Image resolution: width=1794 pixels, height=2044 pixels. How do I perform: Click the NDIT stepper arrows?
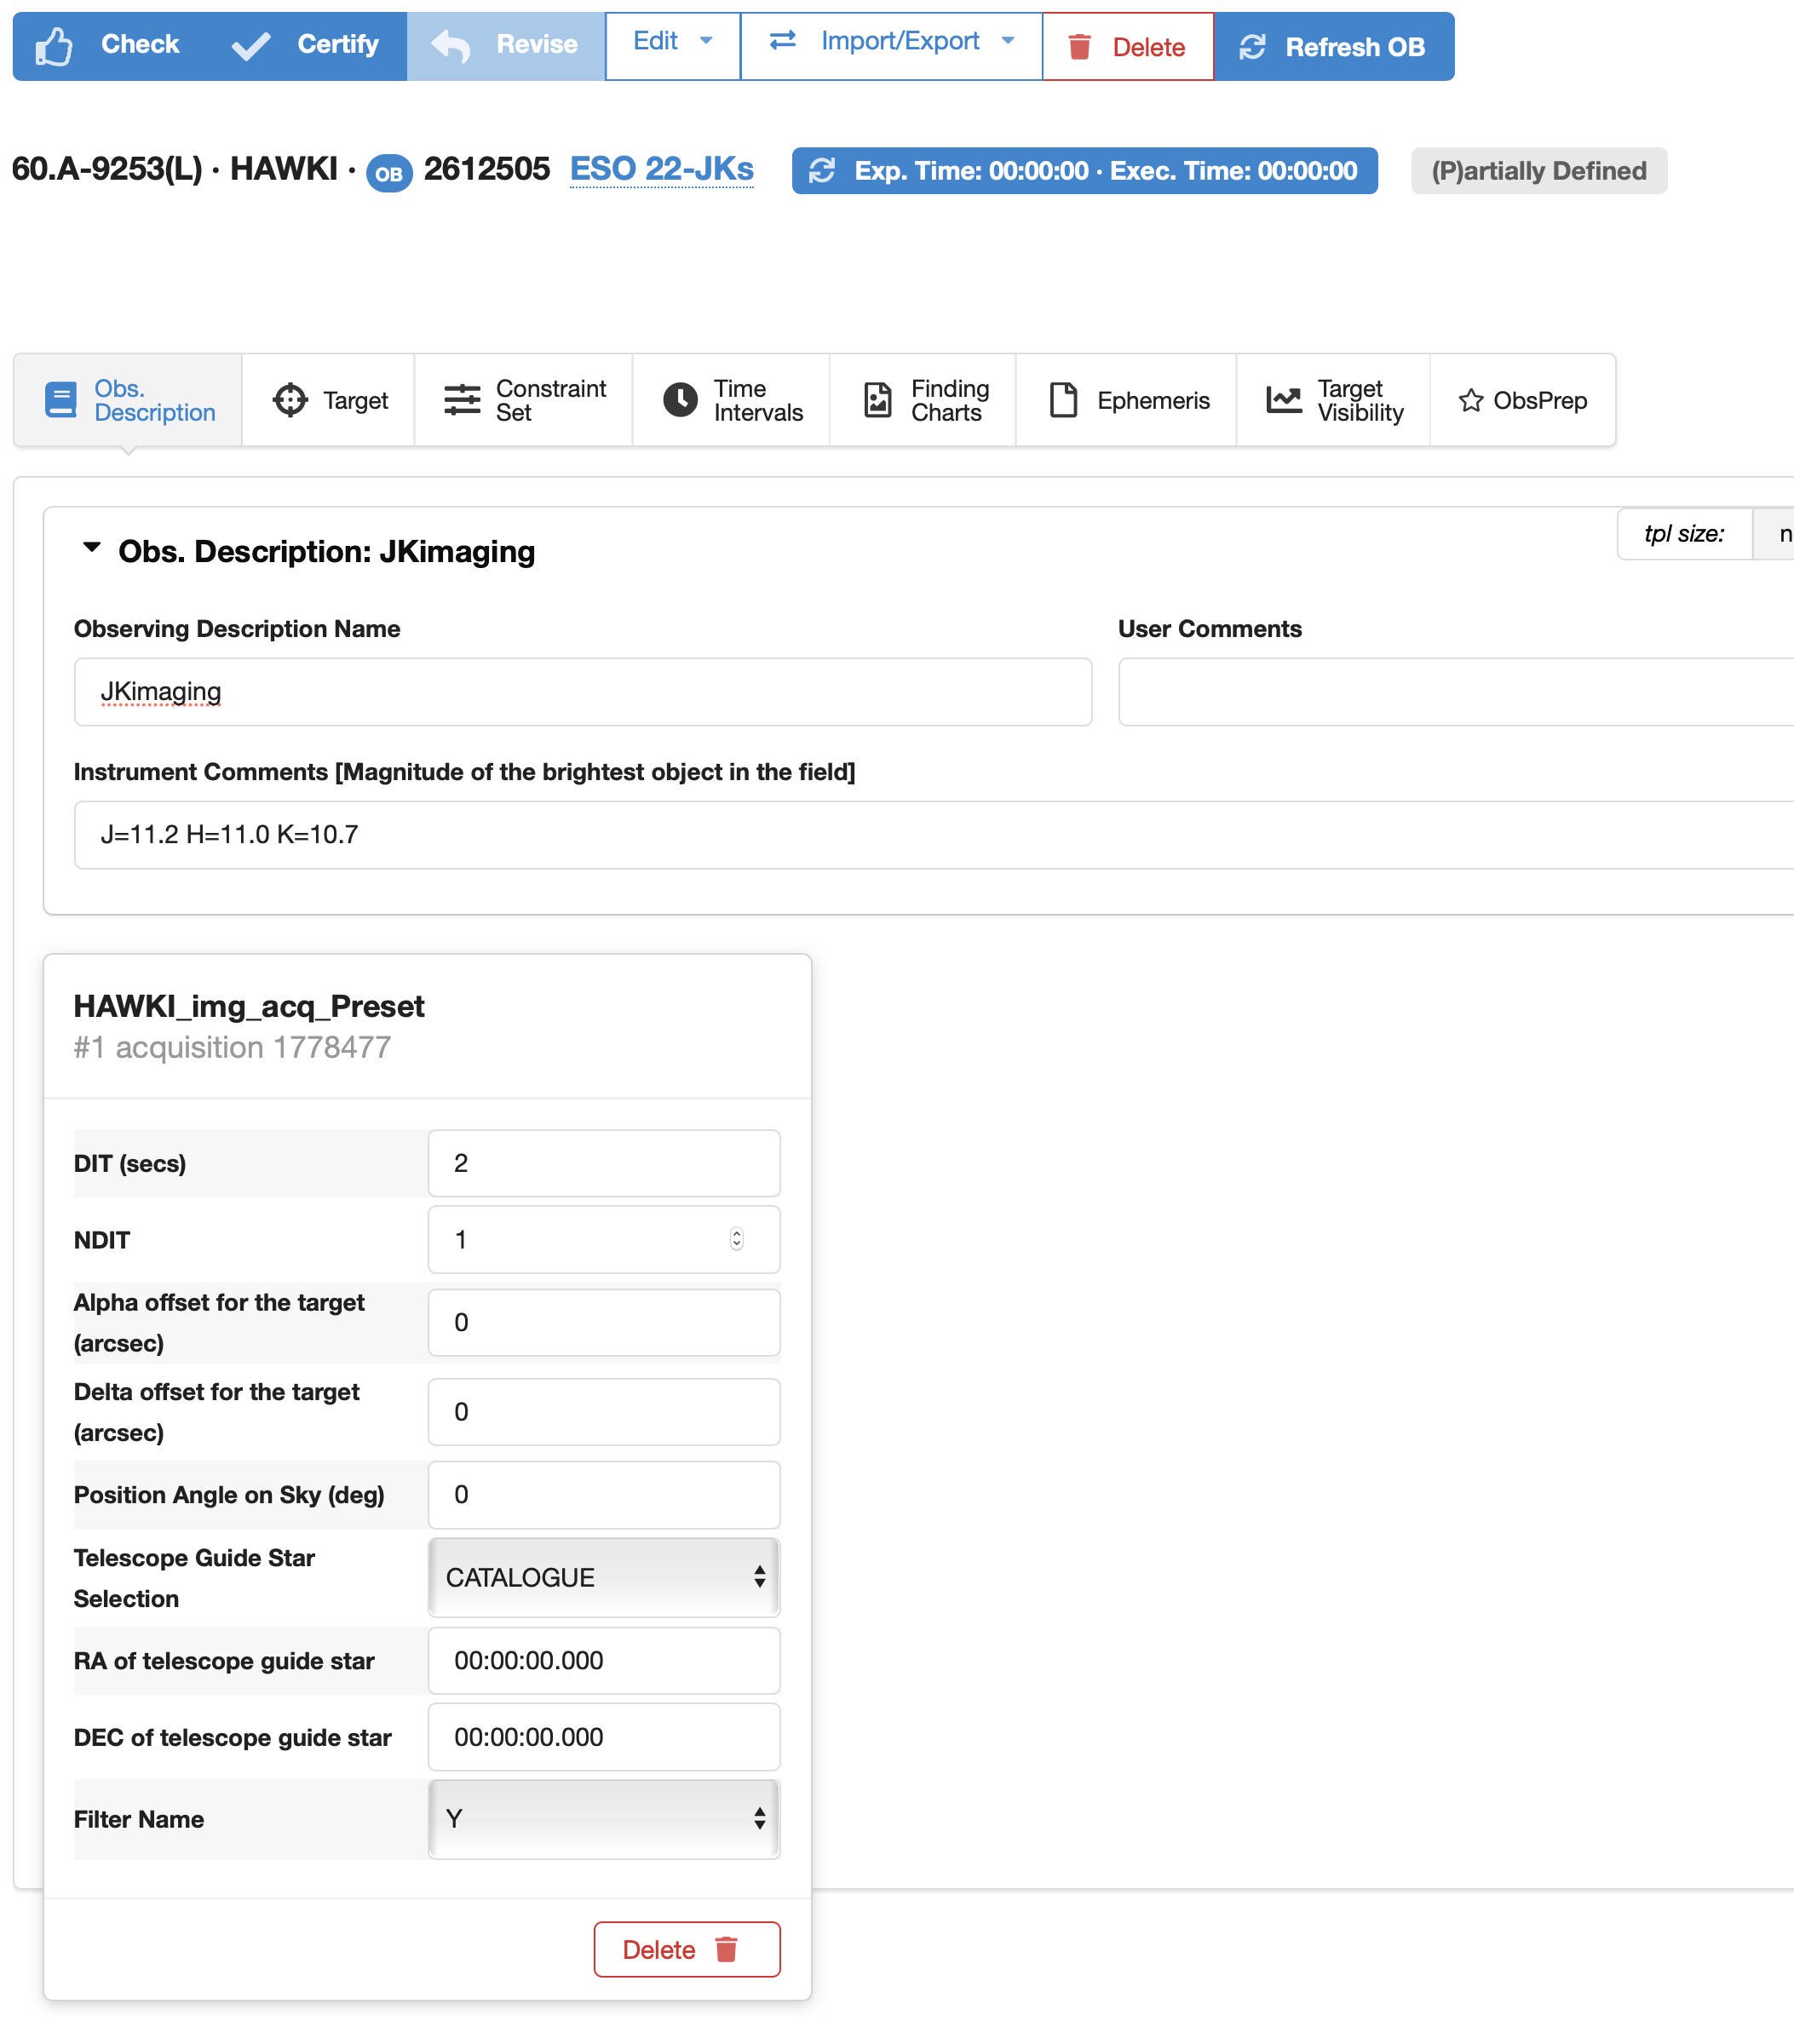pos(736,1239)
